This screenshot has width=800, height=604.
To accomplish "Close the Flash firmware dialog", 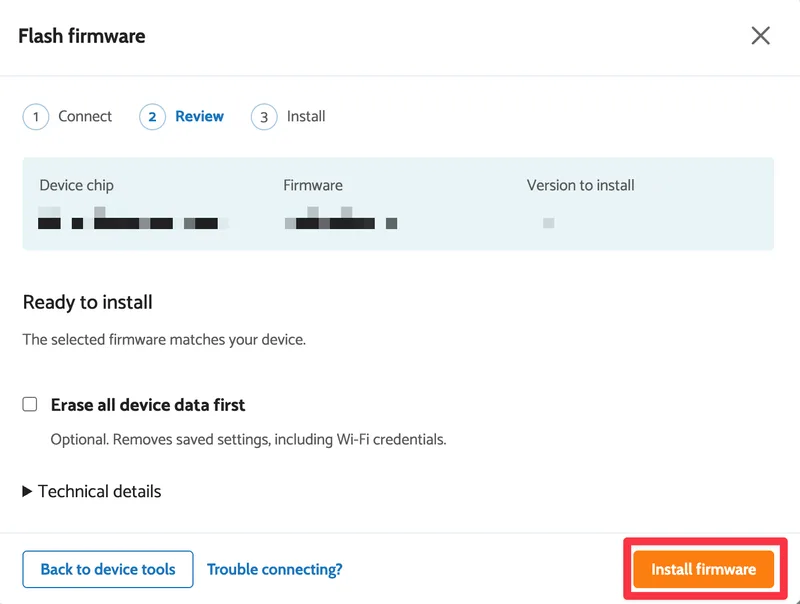I will click(x=760, y=36).
